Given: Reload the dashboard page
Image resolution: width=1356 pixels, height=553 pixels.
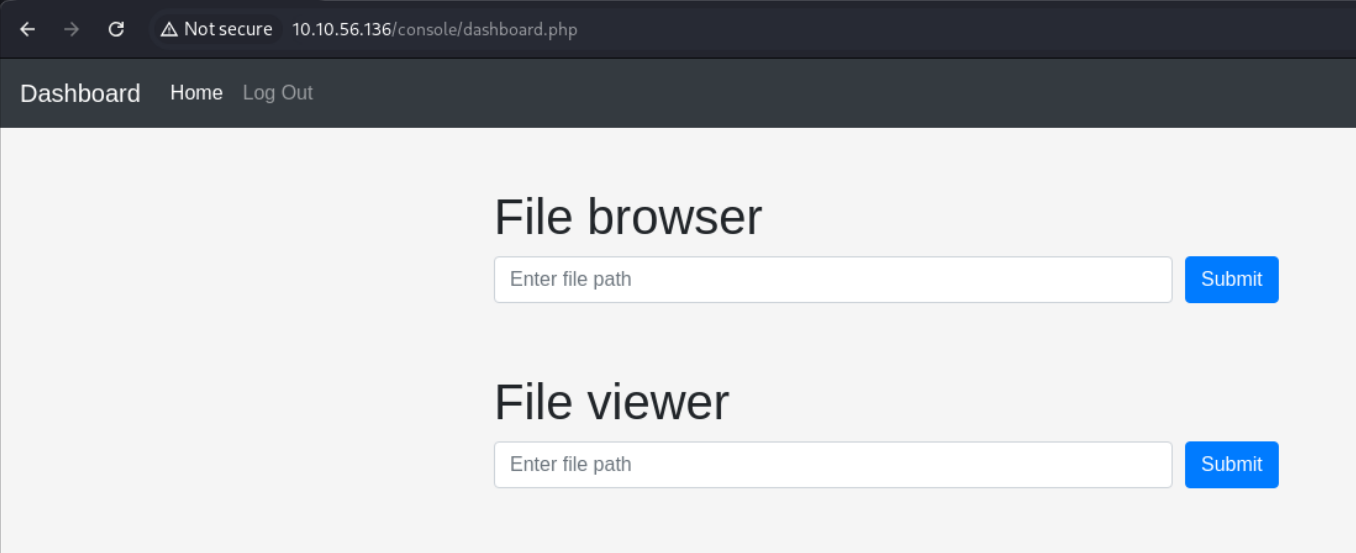Looking at the screenshot, I should [116, 29].
